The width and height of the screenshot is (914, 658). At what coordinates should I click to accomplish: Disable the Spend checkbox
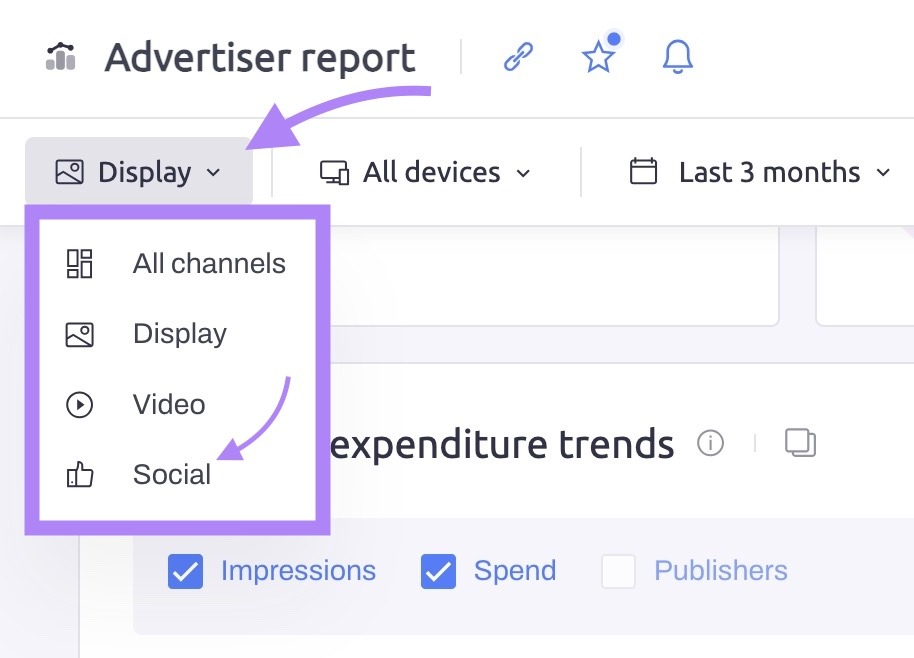point(438,571)
